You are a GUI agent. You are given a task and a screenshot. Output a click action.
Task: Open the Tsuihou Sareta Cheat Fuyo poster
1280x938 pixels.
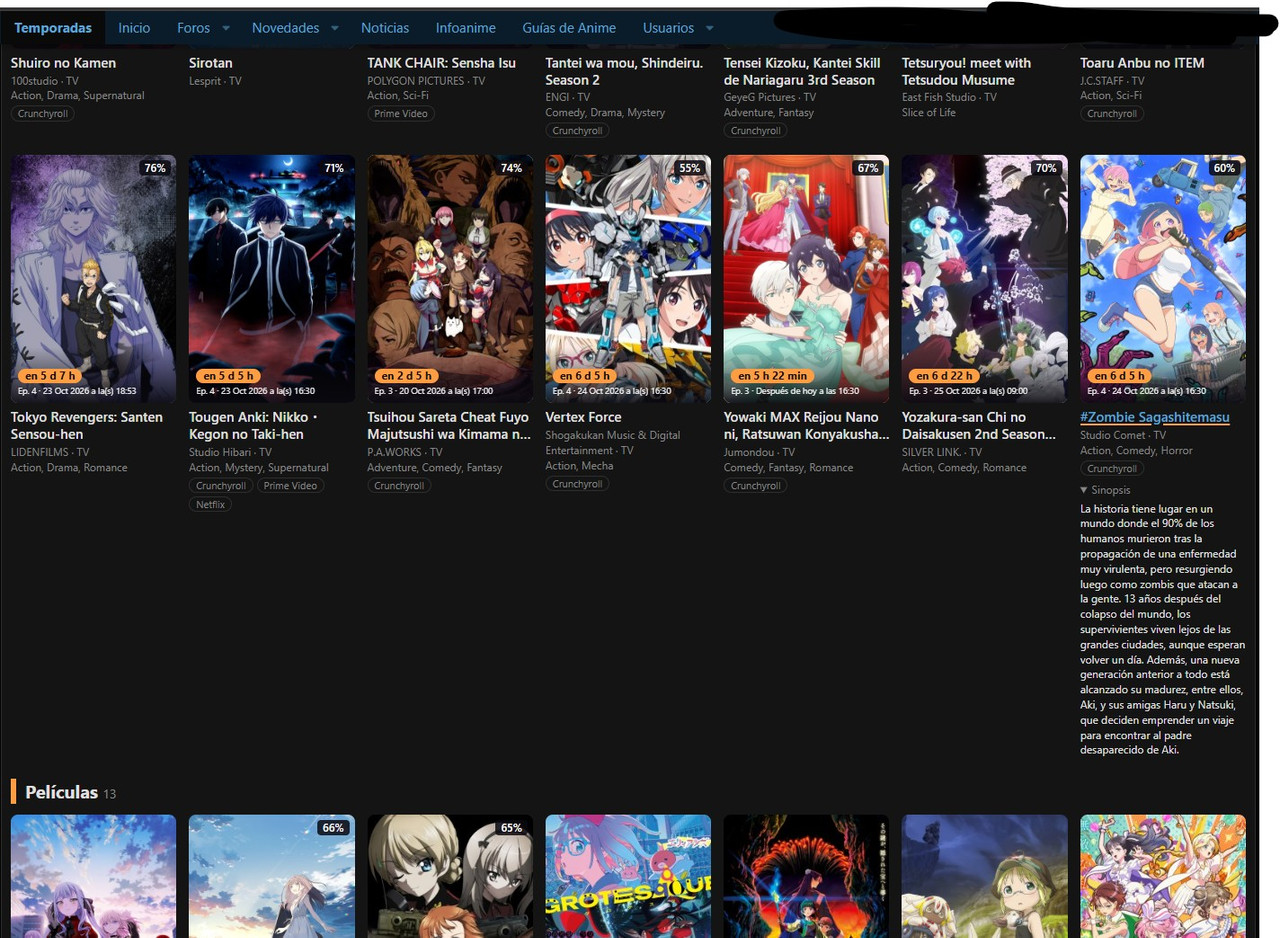coord(450,279)
